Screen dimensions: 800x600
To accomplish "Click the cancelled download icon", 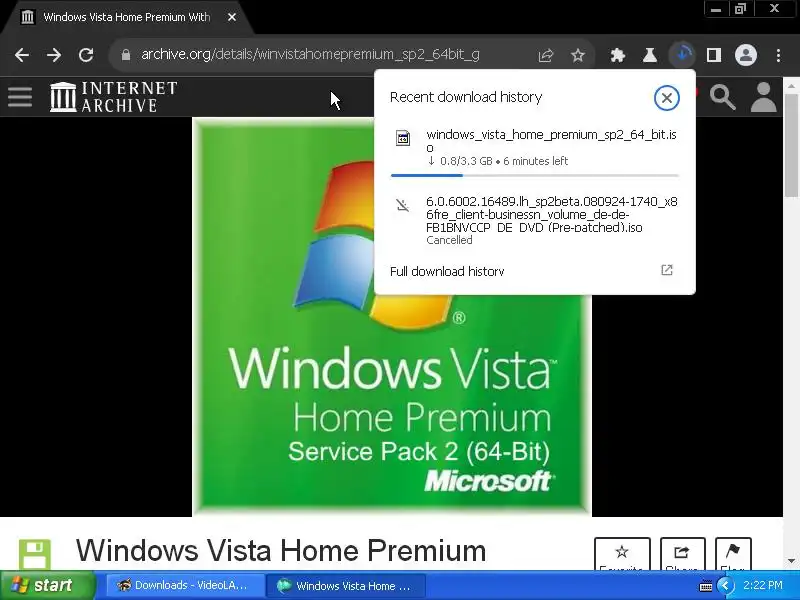I will 403,205.
